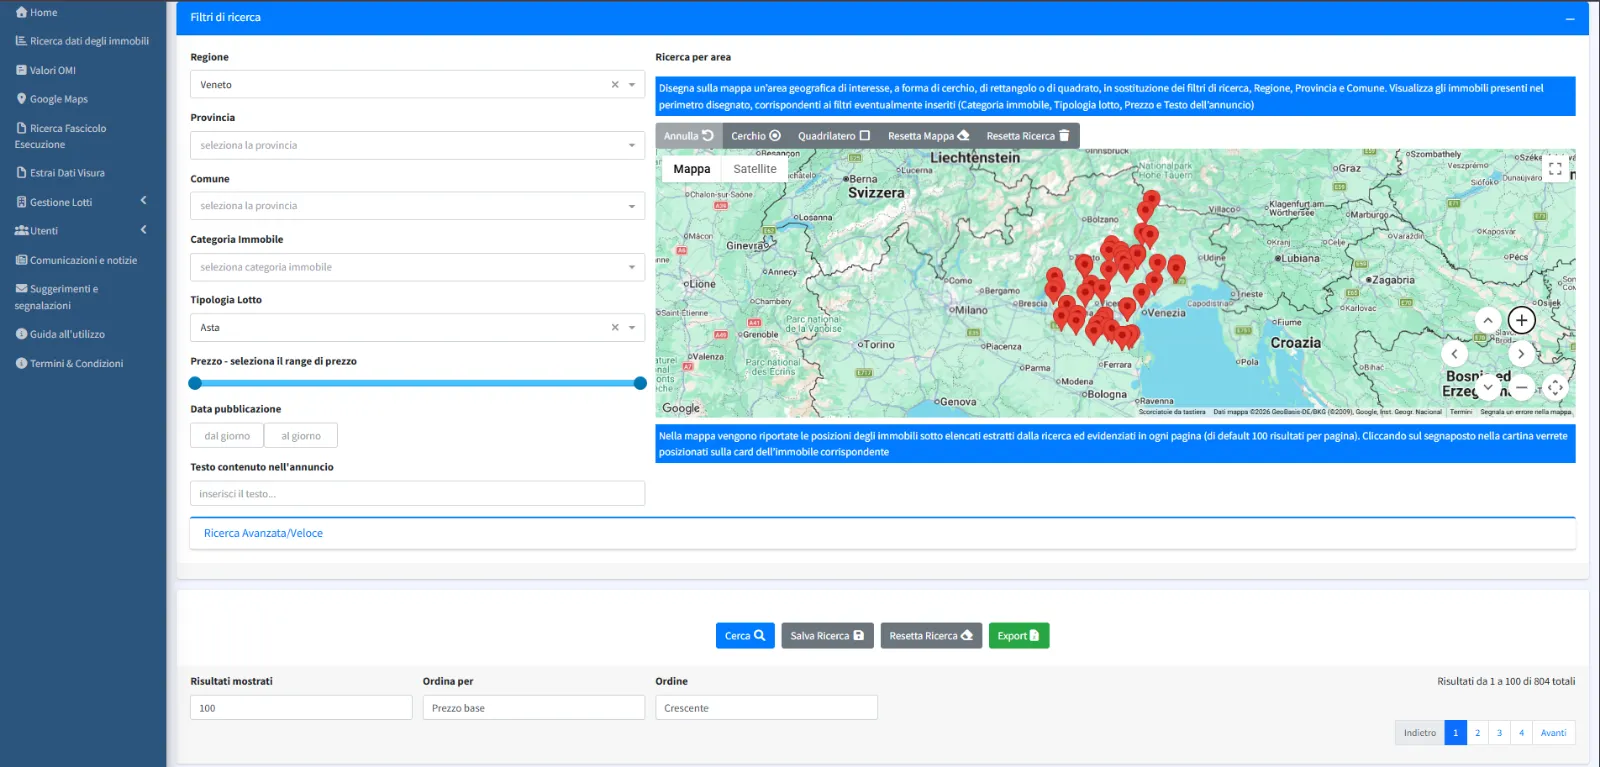Open the Ordina per Prezzo base selector
The height and width of the screenshot is (767, 1600).
tap(533, 708)
